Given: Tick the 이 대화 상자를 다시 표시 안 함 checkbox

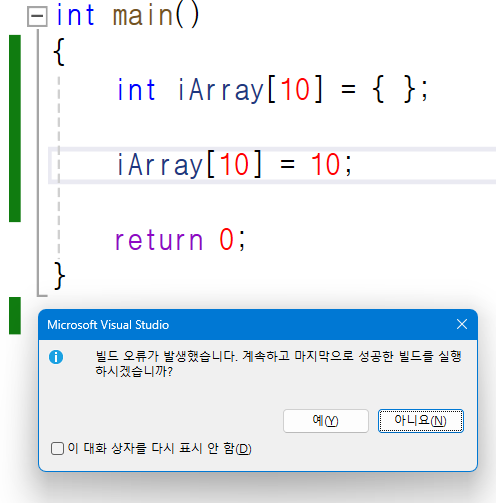Looking at the screenshot, I should (x=57, y=448).
